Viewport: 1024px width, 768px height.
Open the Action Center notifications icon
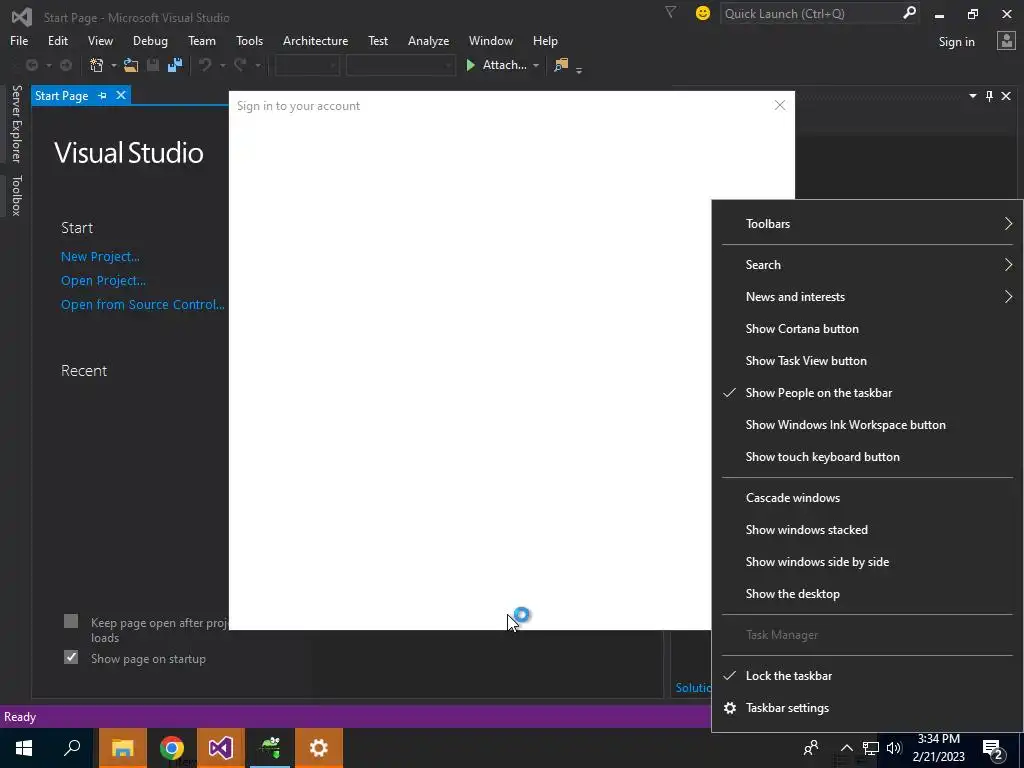(993, 749)
